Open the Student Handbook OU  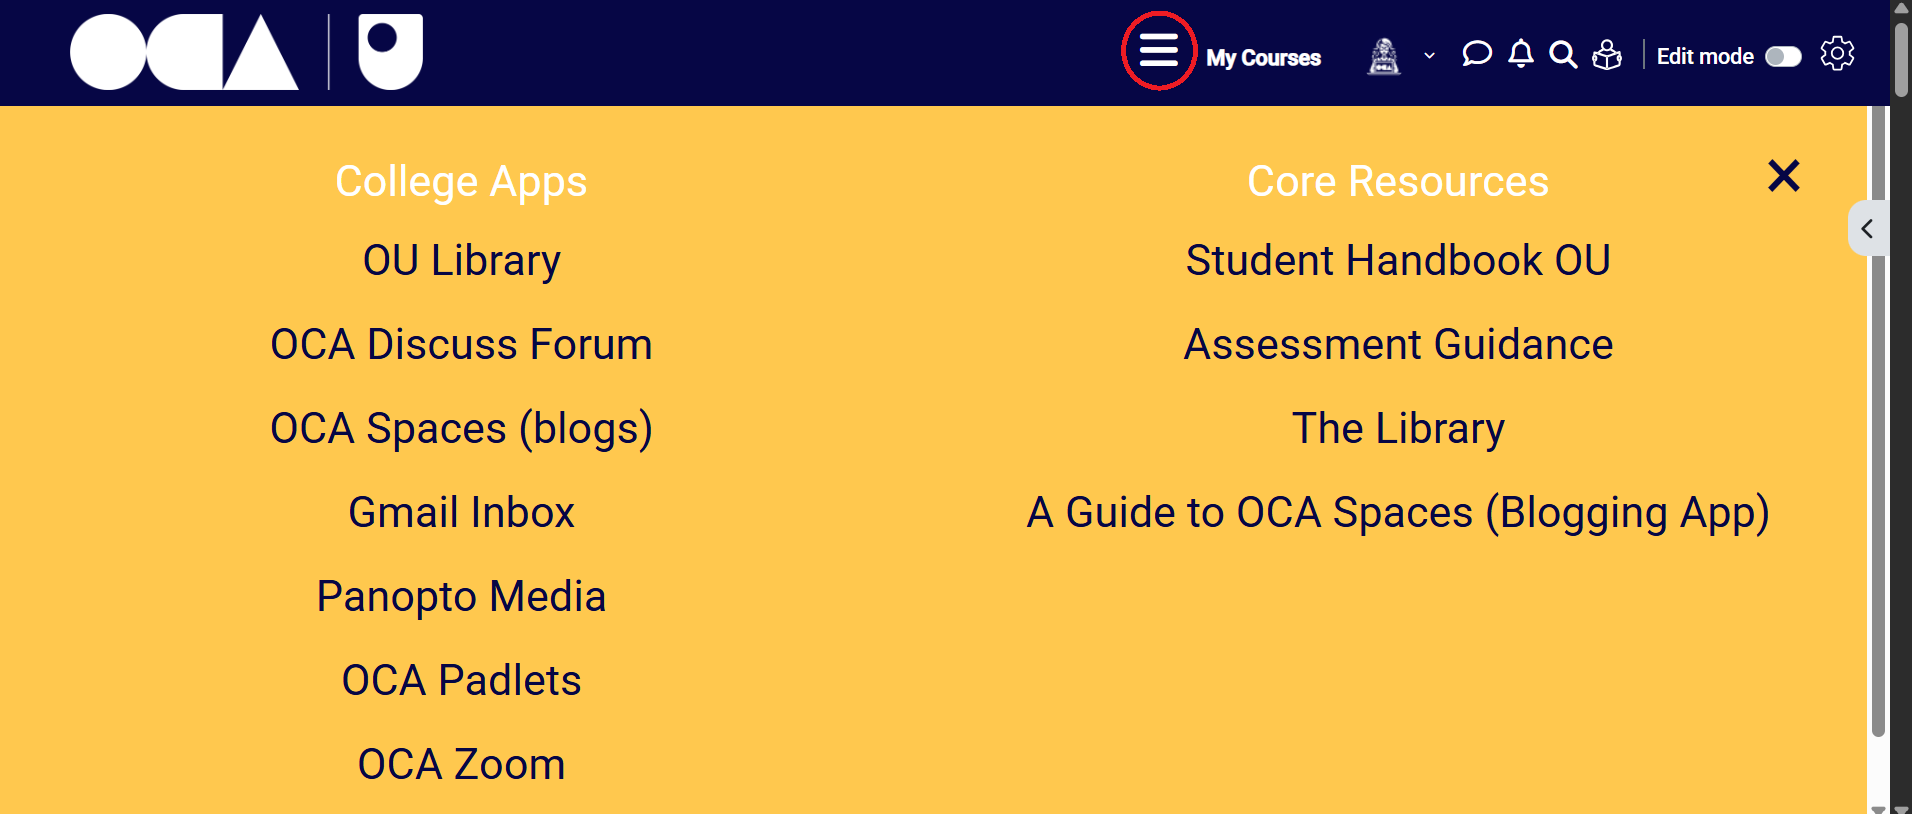coord(1397,260)
